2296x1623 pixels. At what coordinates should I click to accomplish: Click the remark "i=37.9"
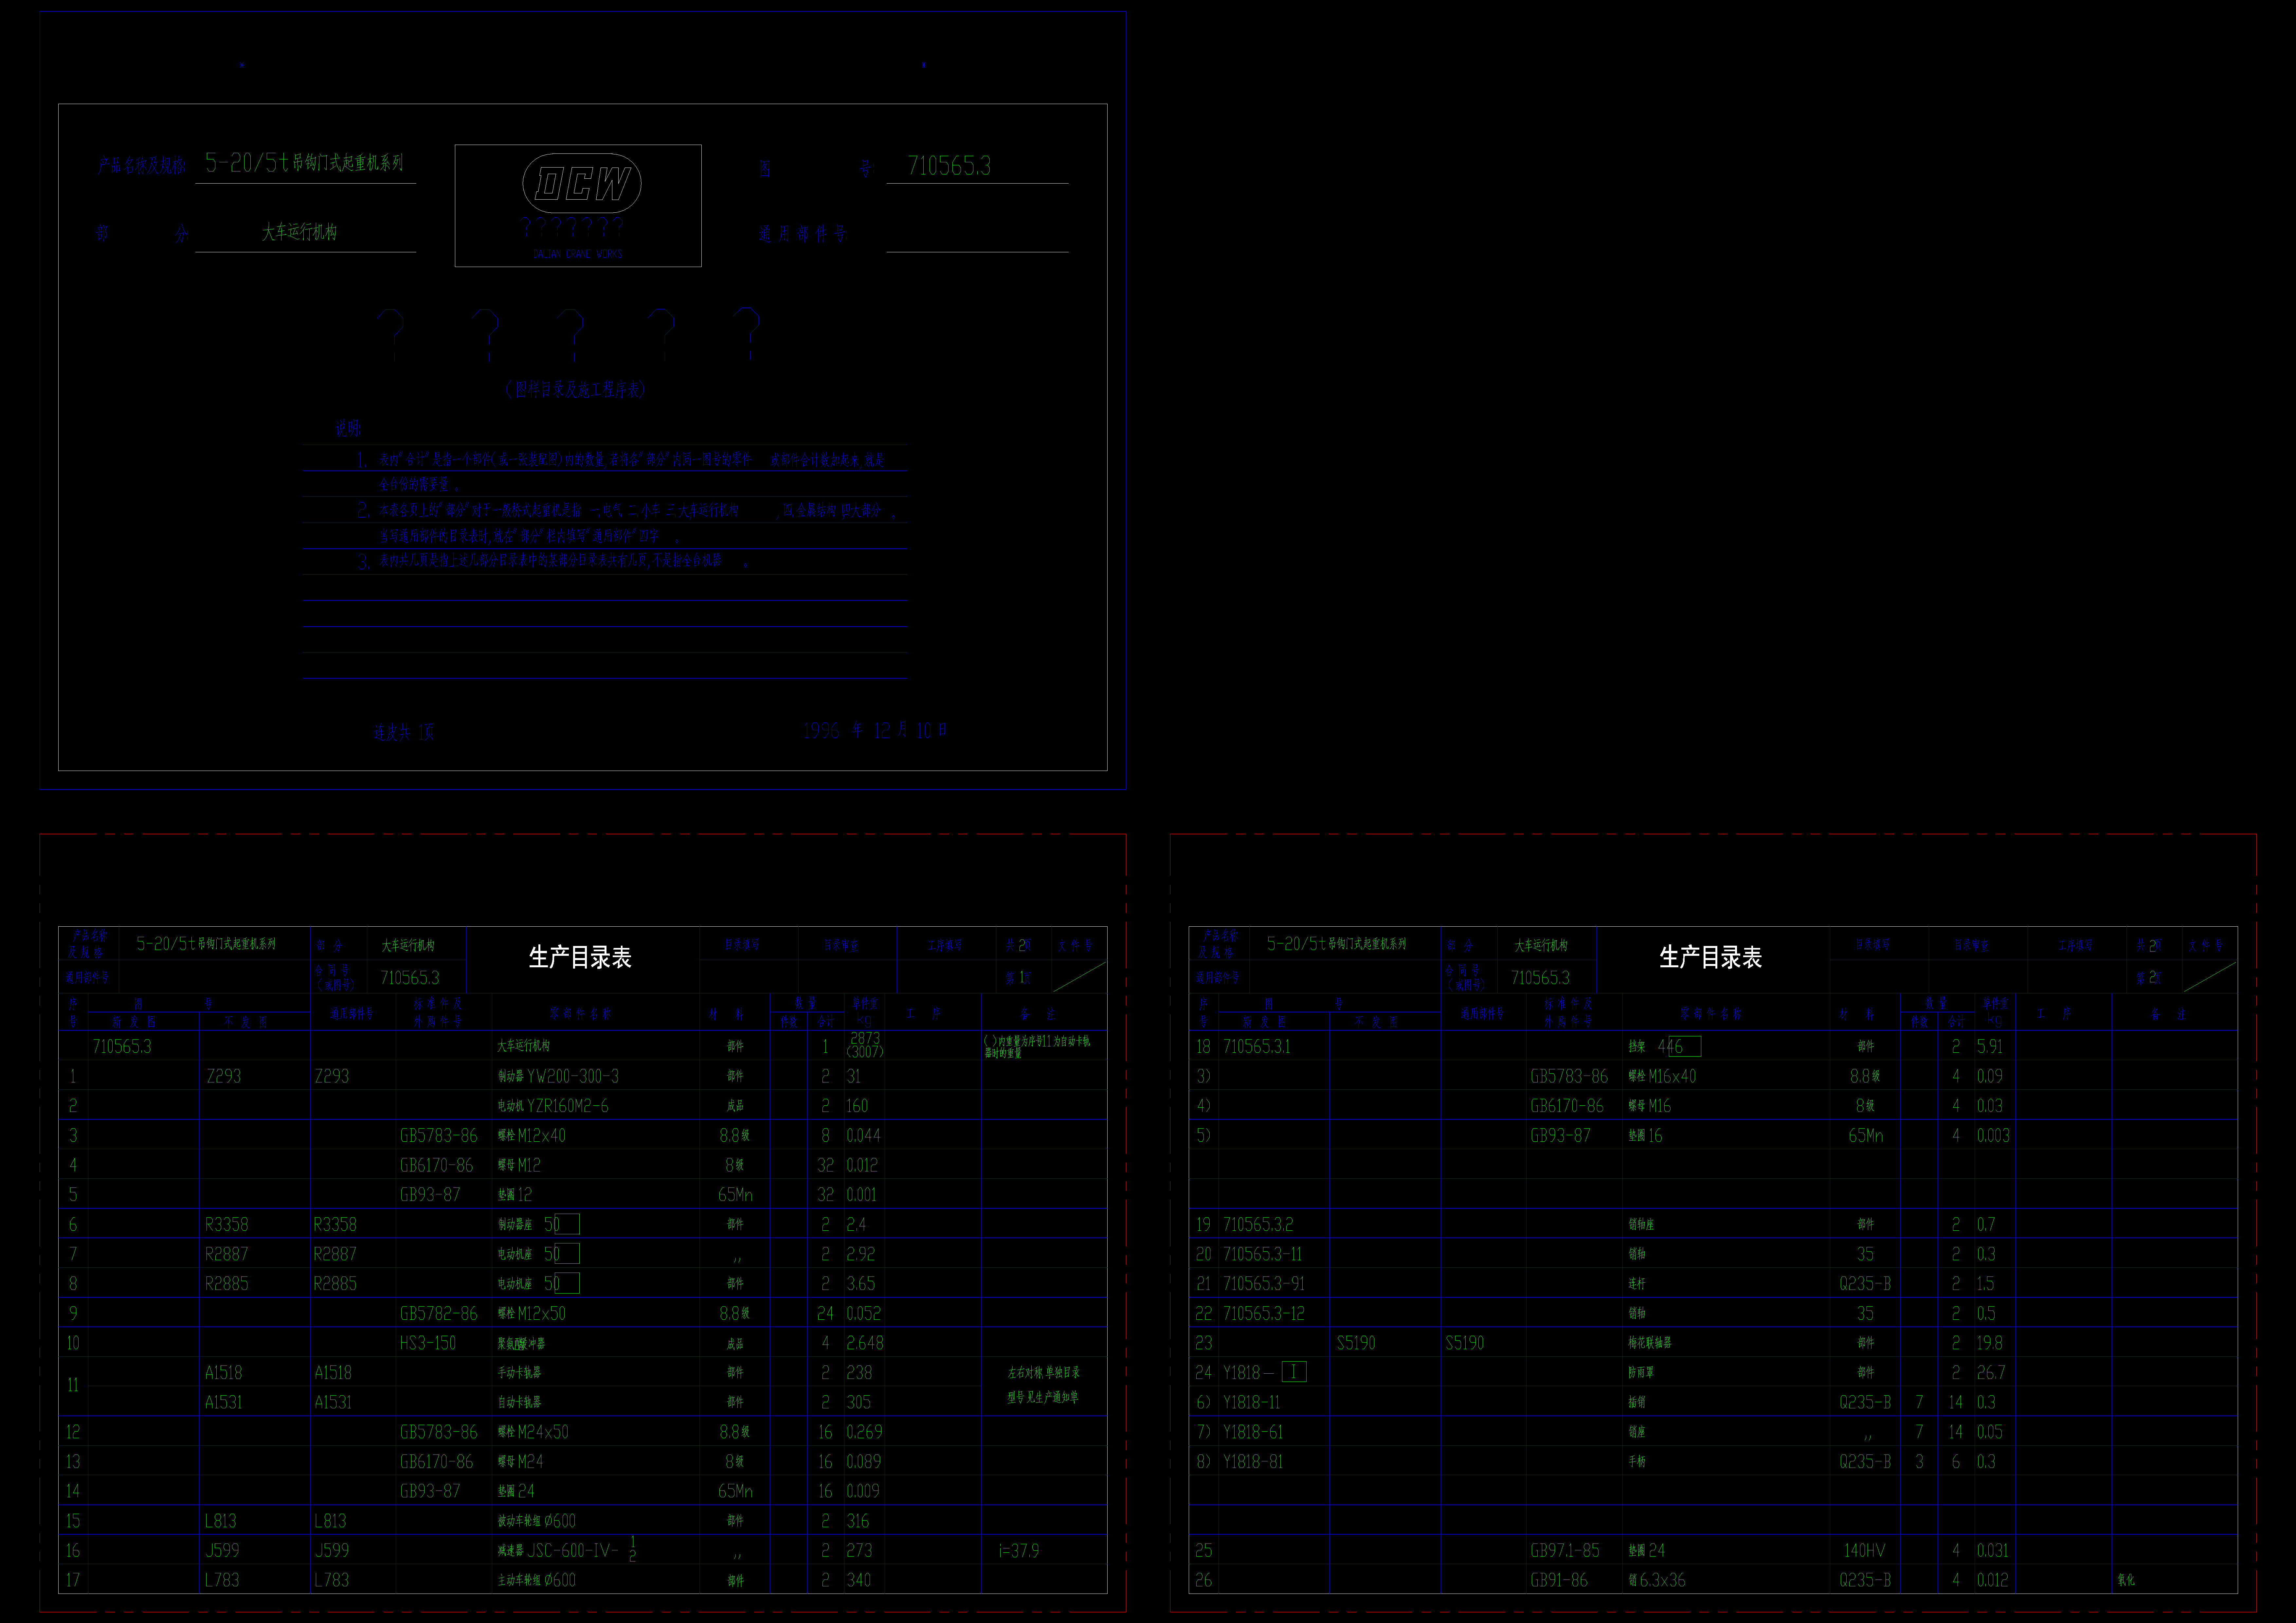point(1019,1551)
